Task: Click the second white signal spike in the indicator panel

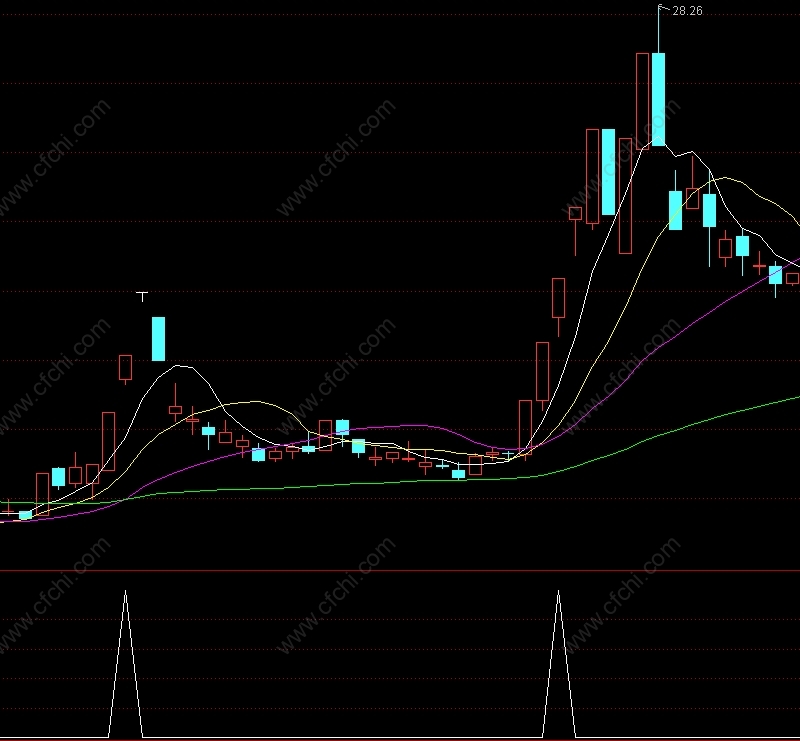Action: point(559,663)
